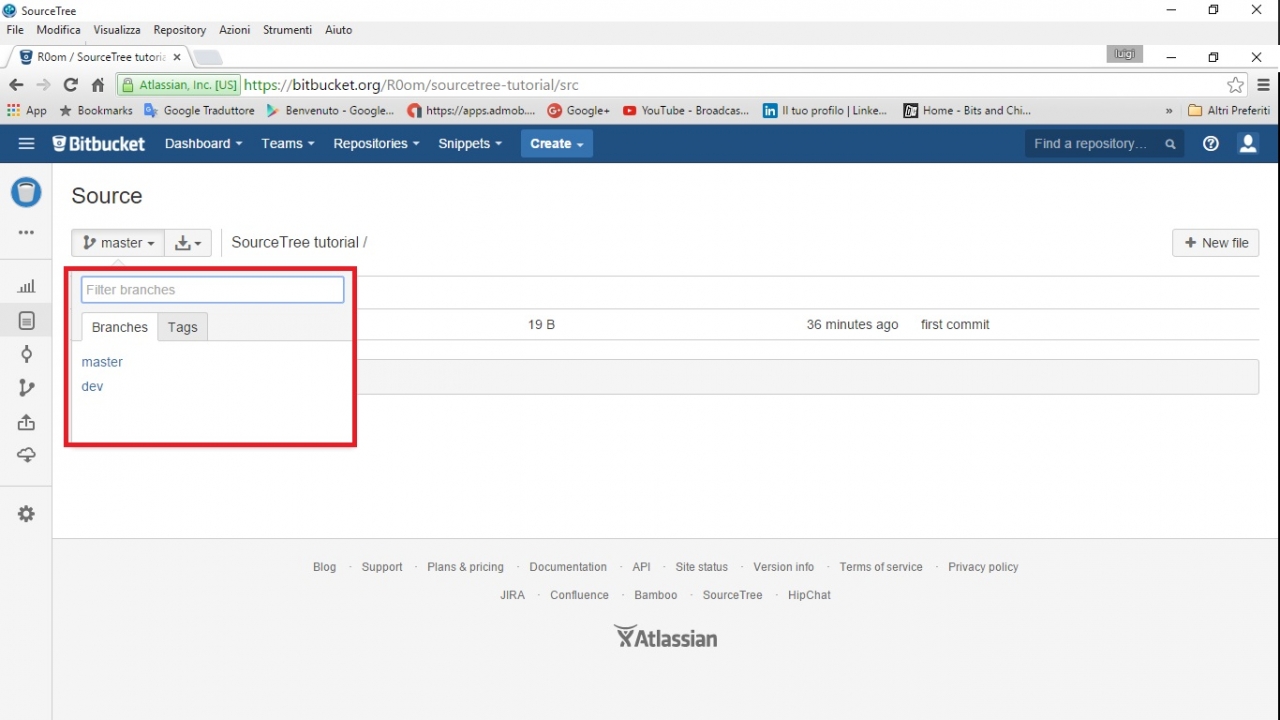Toggle the master branch selector dropdown
This screenshot has height=720, width=1280.
point(118,243)
